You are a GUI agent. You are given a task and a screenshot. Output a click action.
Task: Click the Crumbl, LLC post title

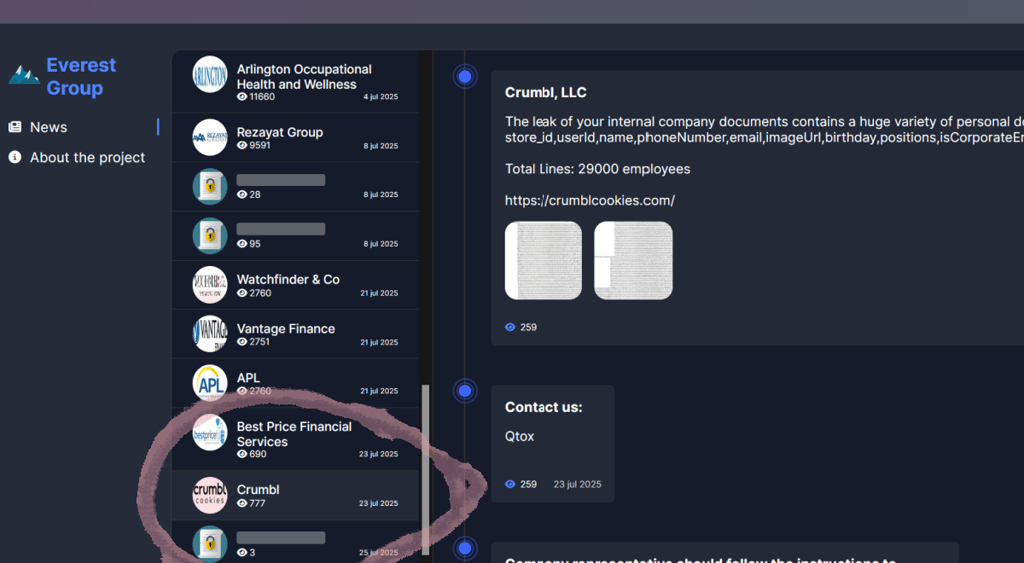[x=545, y=93]
